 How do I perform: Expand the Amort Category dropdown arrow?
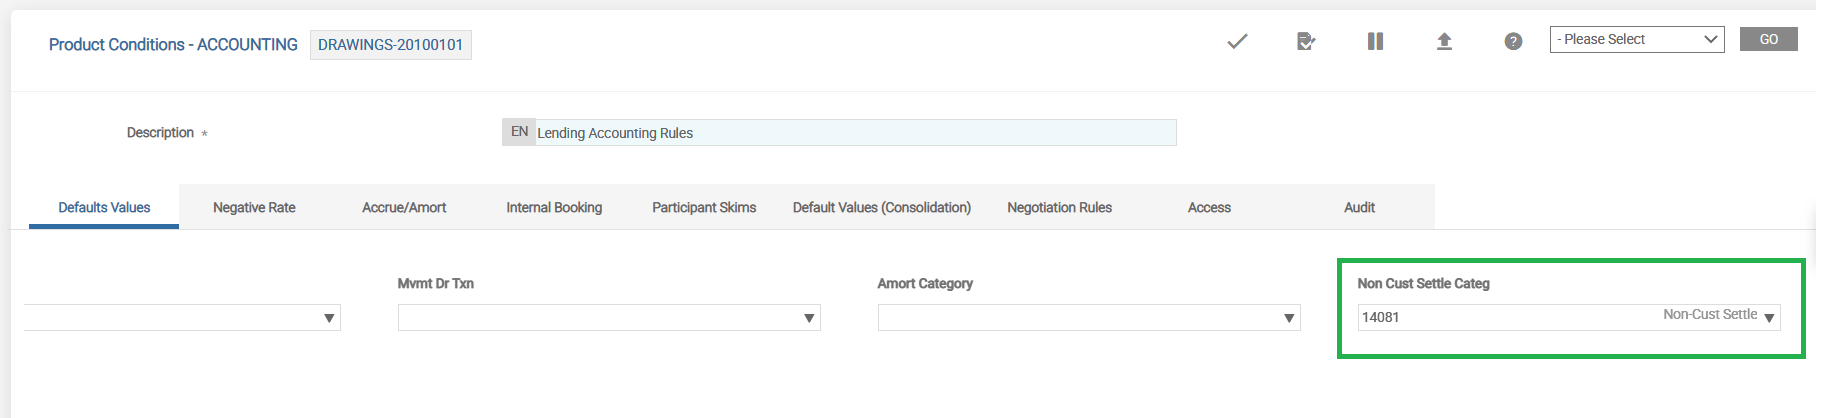click(x=1289, y=318)
